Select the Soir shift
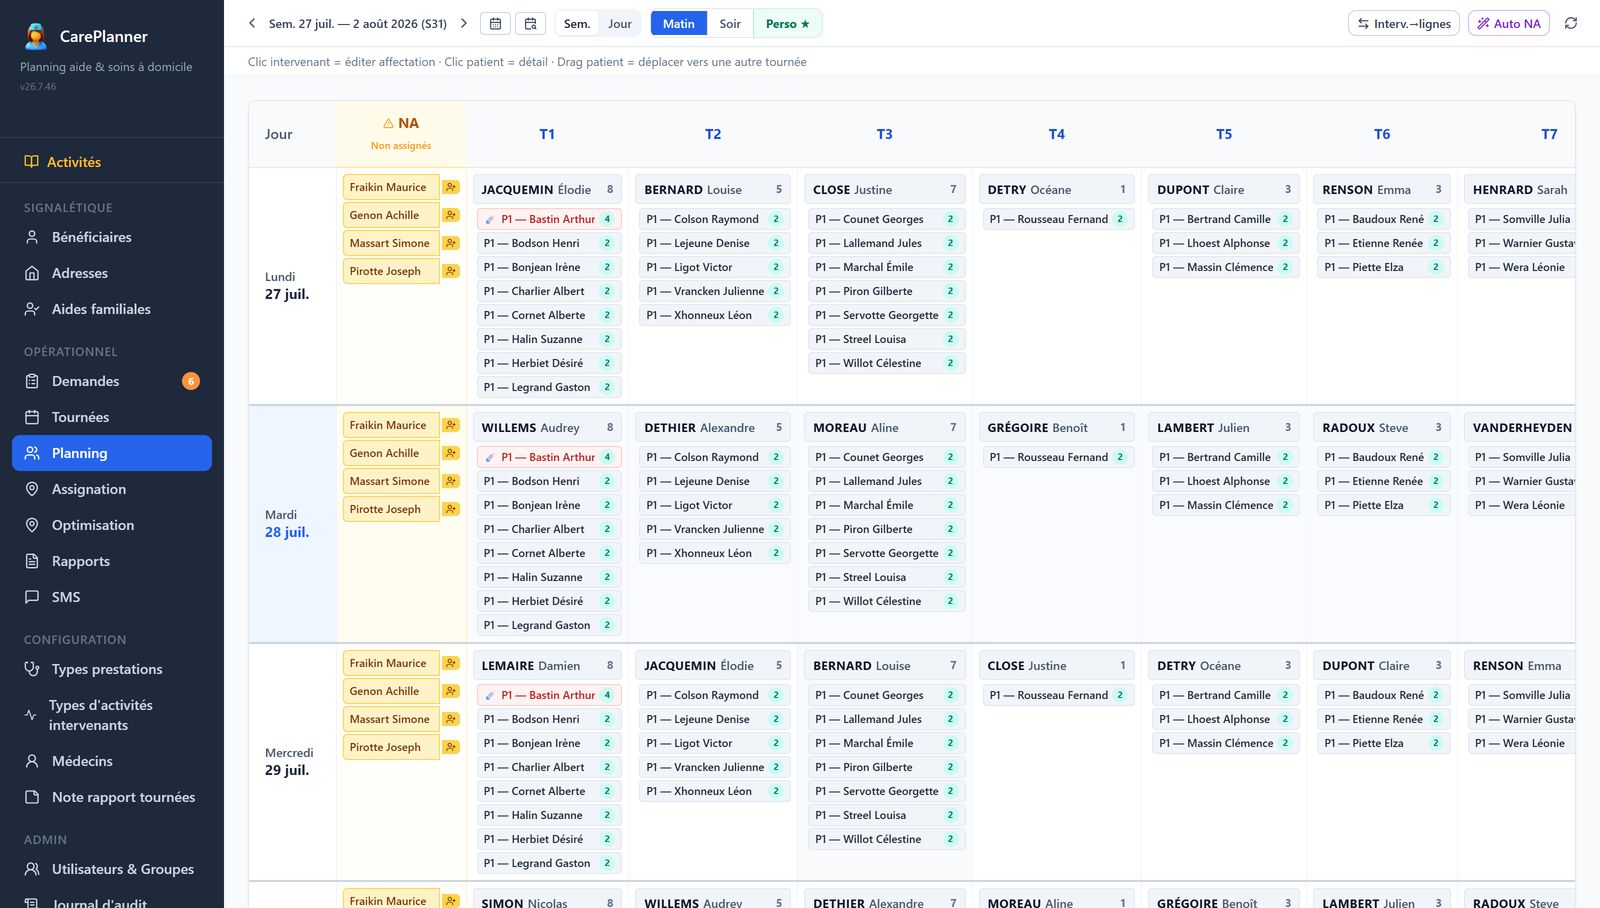 (x=730, y=24)
